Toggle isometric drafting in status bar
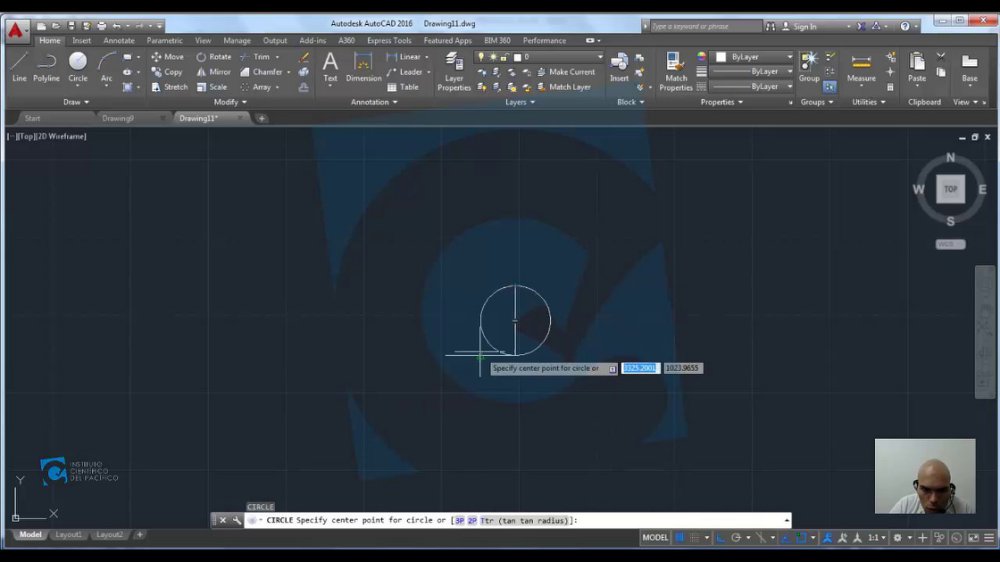1000x562 pixels. [x=760, y=538]
